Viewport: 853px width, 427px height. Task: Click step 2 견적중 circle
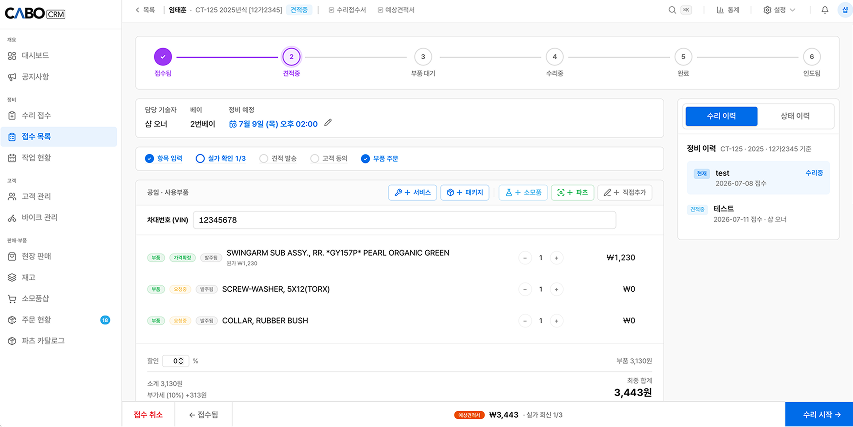point(291,57)
